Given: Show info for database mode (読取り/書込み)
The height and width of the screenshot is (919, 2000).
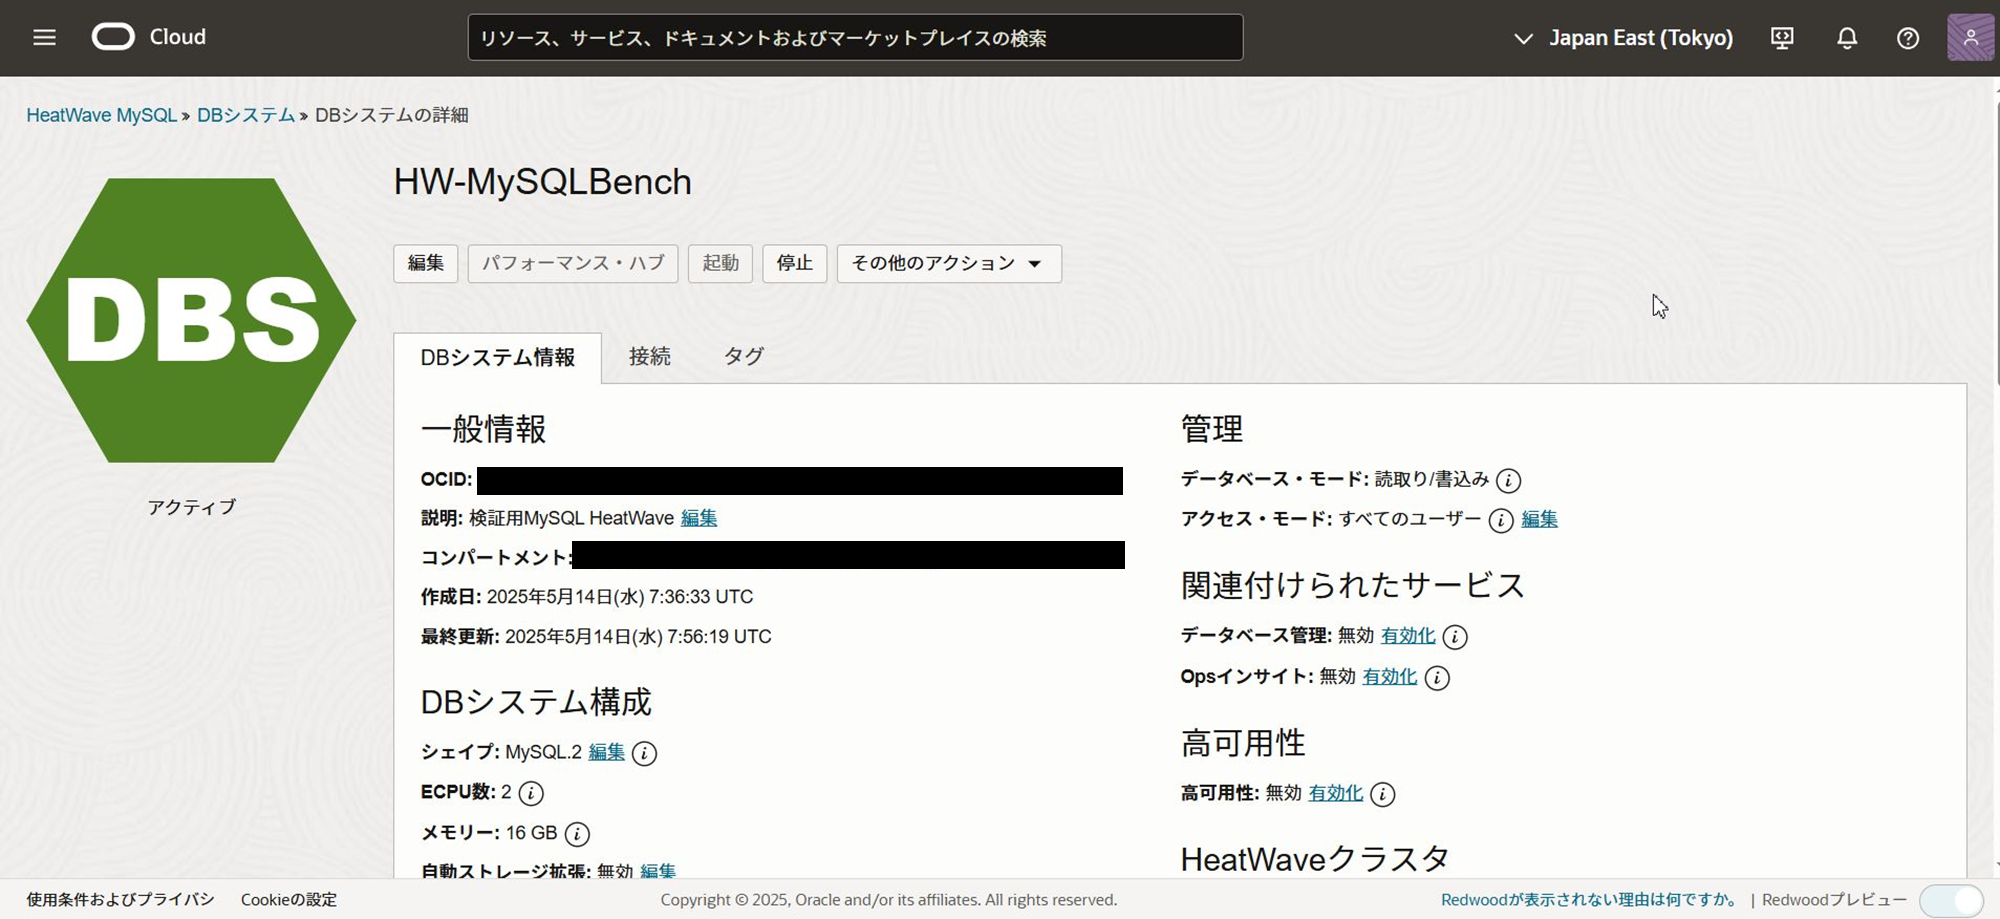Looking at the screenshot, I should click(x=1508, y=481).
